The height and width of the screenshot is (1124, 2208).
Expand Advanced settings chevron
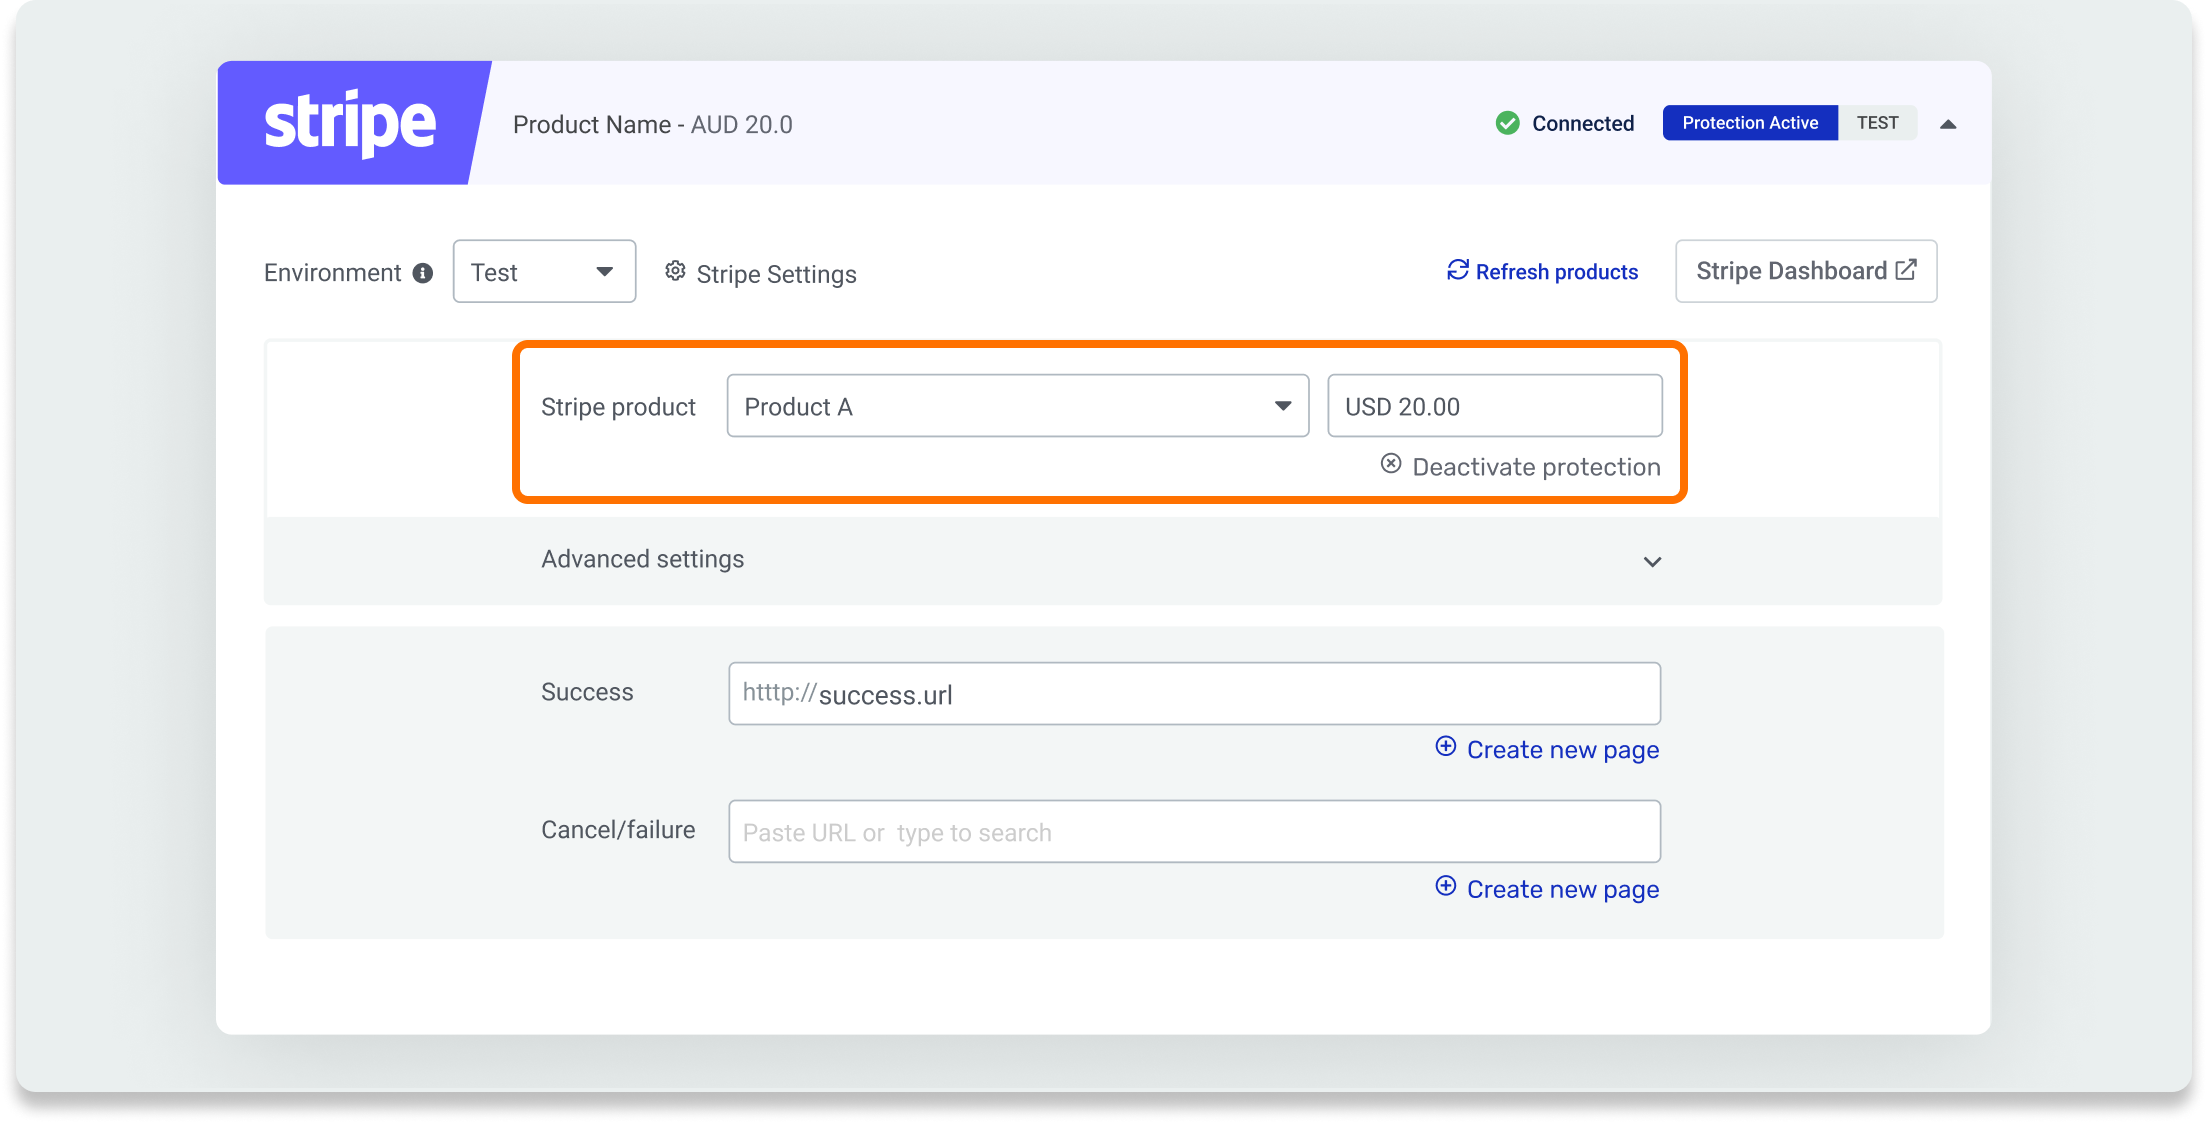1652,562
